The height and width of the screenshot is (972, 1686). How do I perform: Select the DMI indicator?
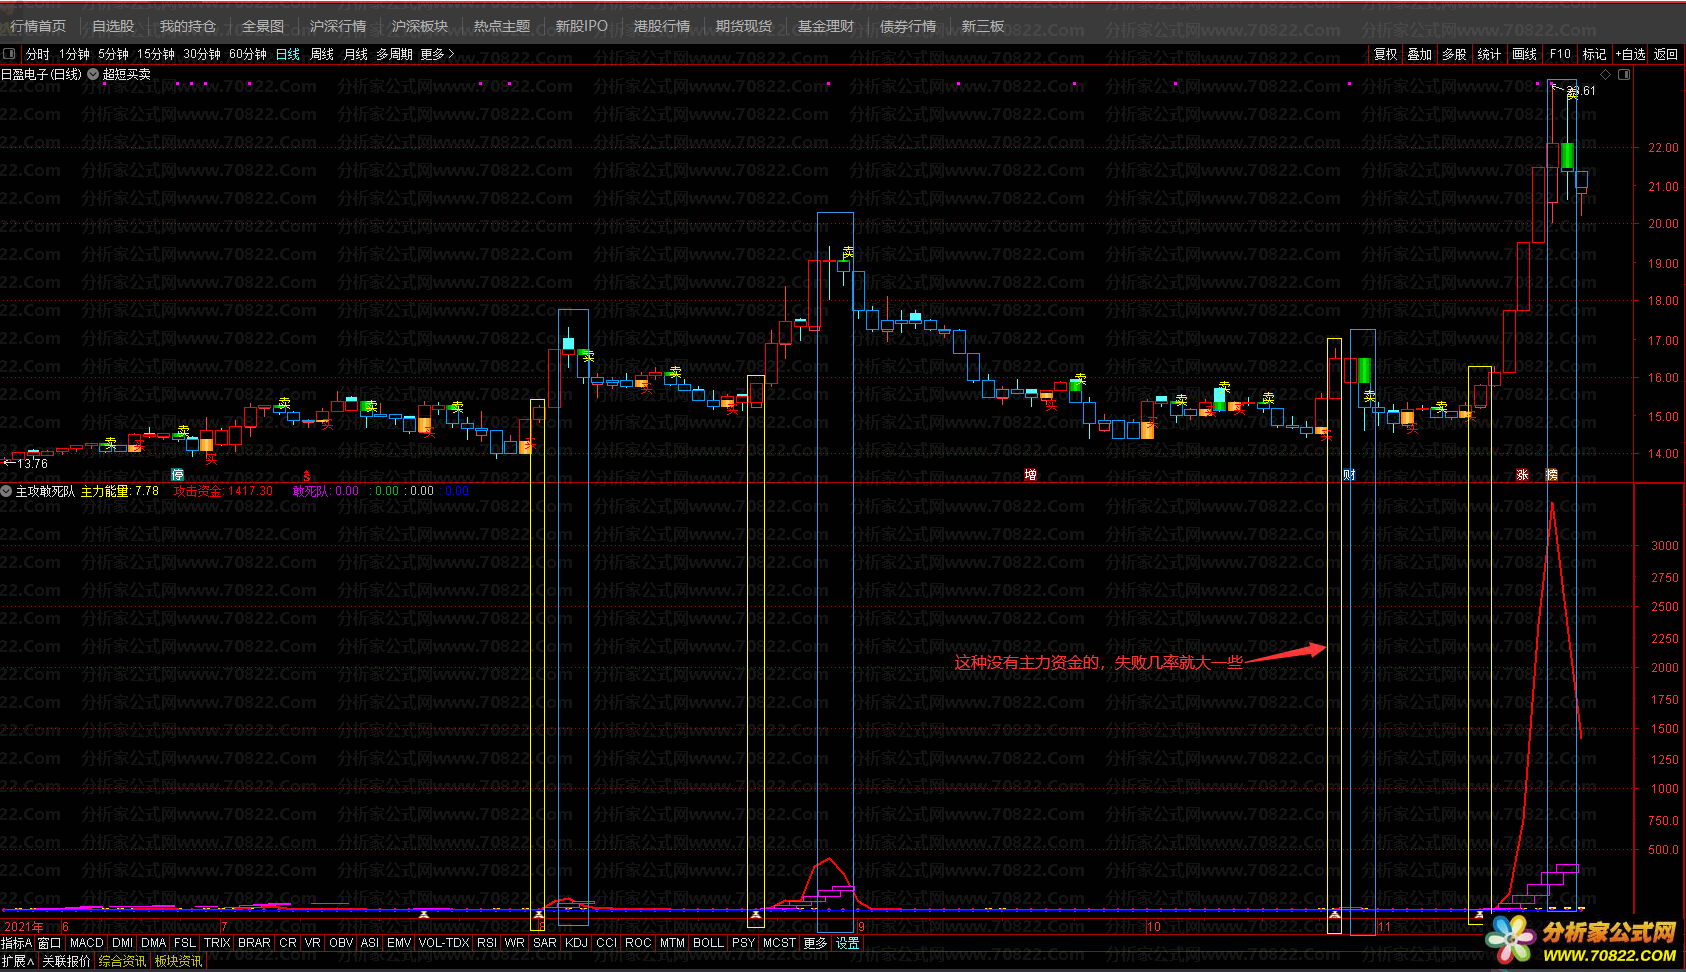pos(122,943)
